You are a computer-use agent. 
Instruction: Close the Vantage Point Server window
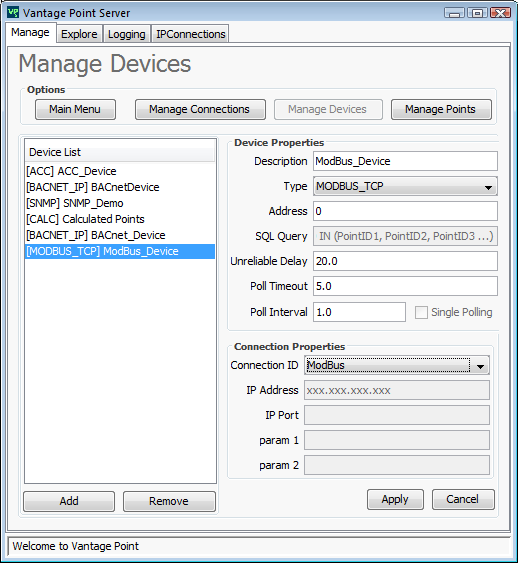500,13
